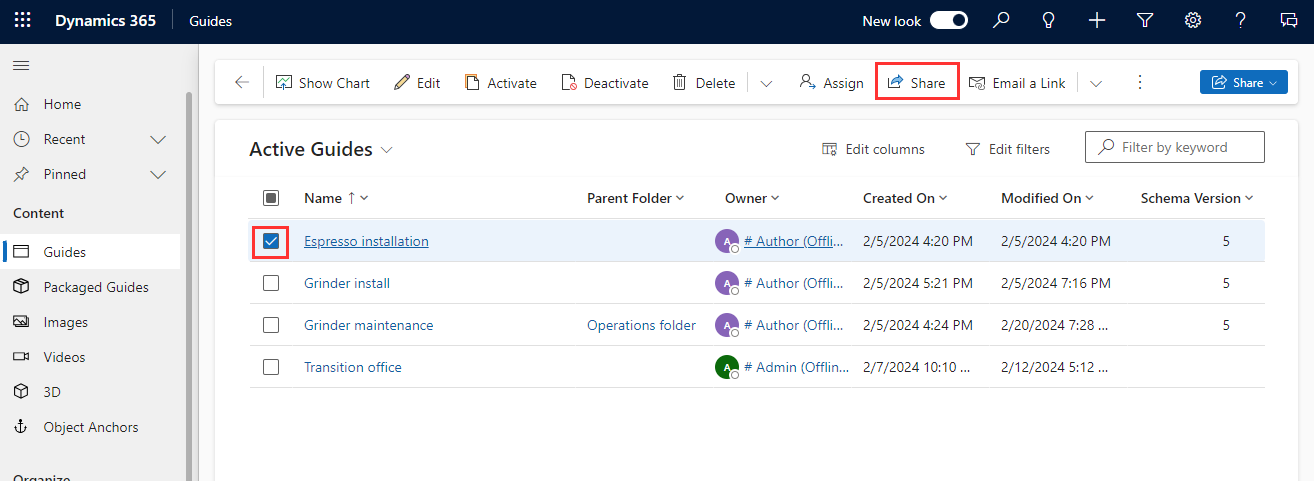This screenshot has width=1314, height=481.
Task: Click the plus quick-create icon
Action: click(x=1097, y=21)
